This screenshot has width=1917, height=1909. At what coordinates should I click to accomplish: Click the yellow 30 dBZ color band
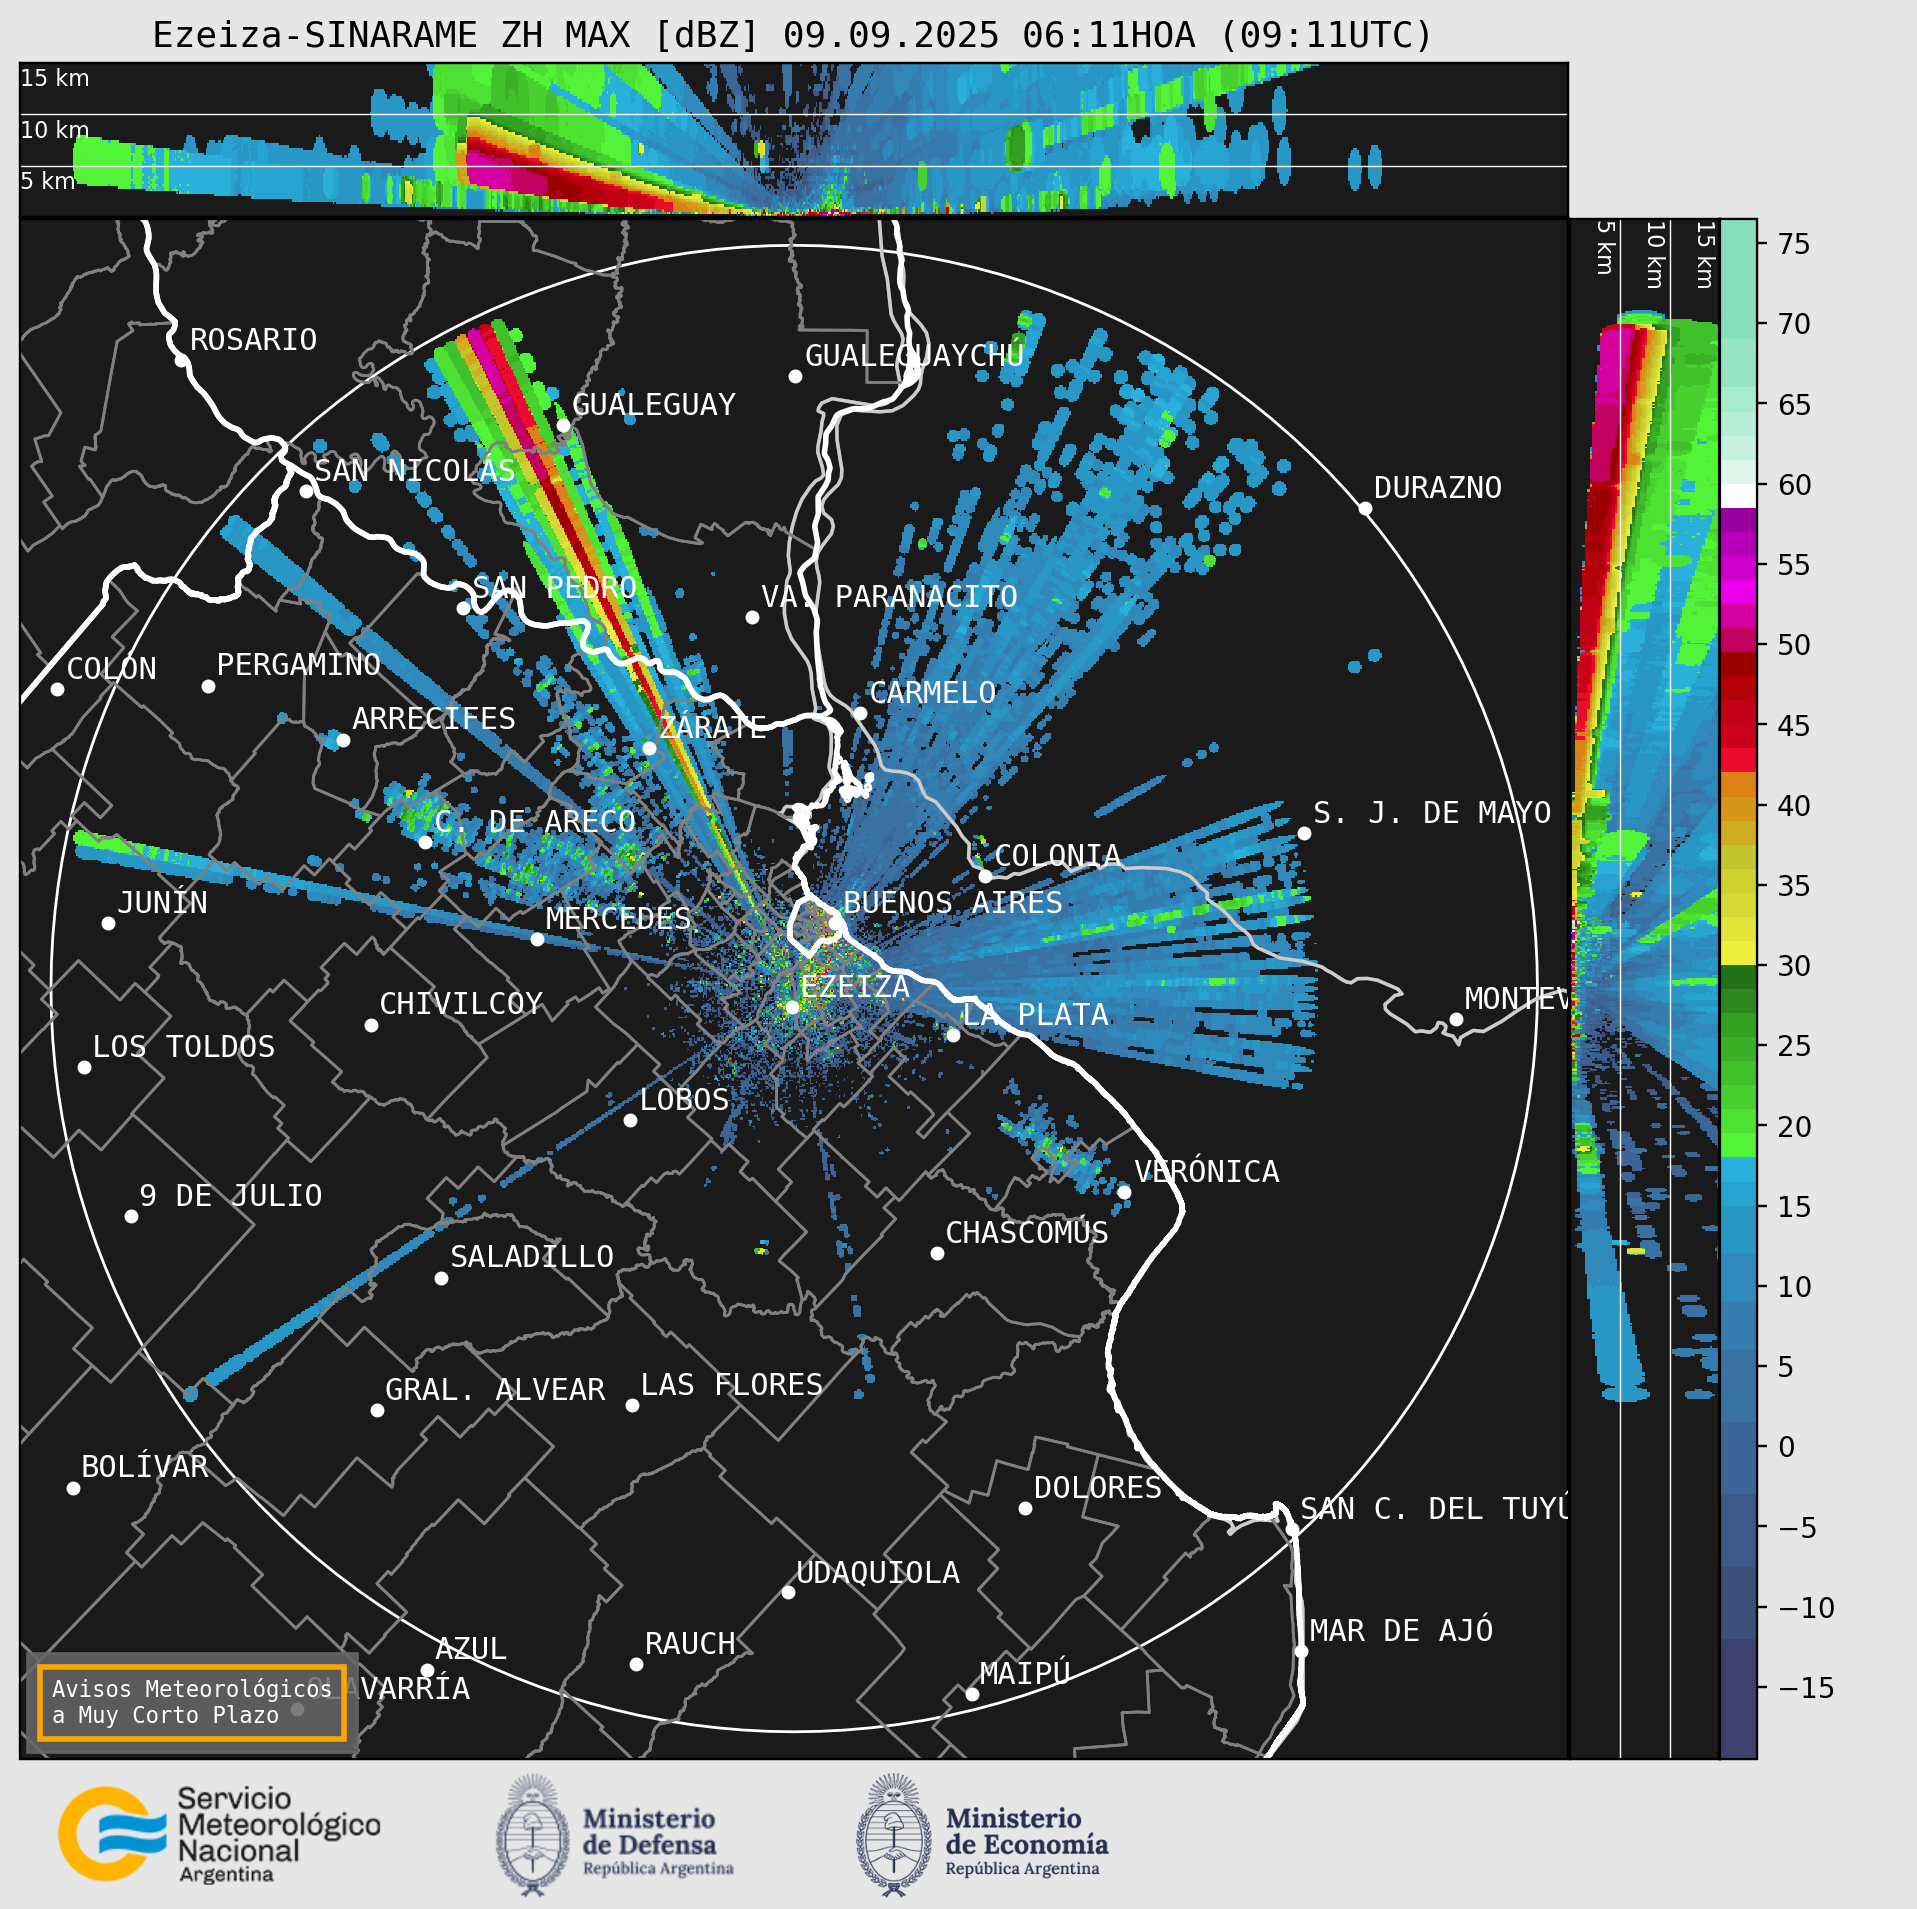coord(1738,952)
